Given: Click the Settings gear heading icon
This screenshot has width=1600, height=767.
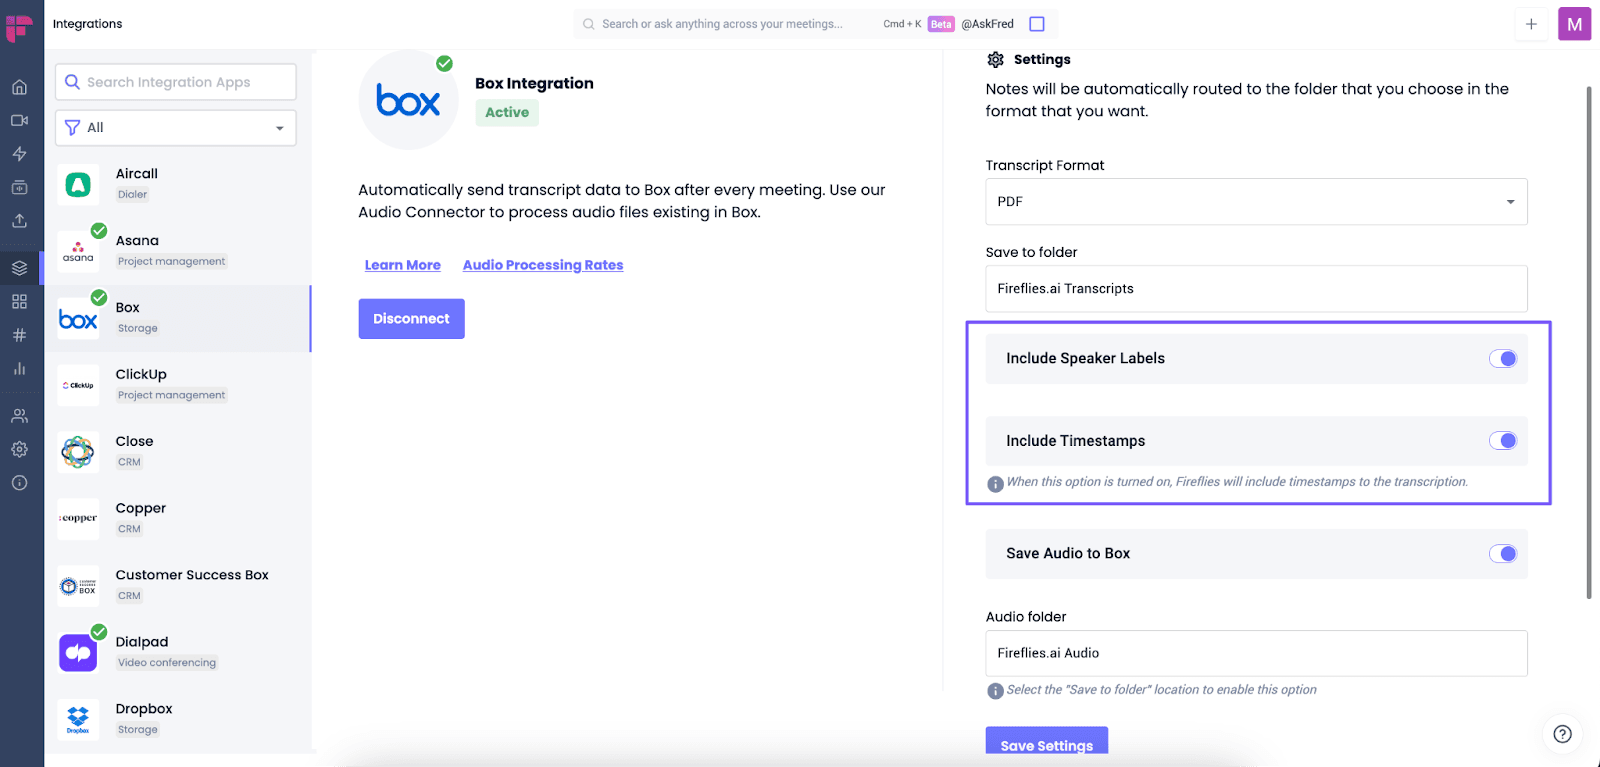Looking at the screenshot, I should click(995, 60).
